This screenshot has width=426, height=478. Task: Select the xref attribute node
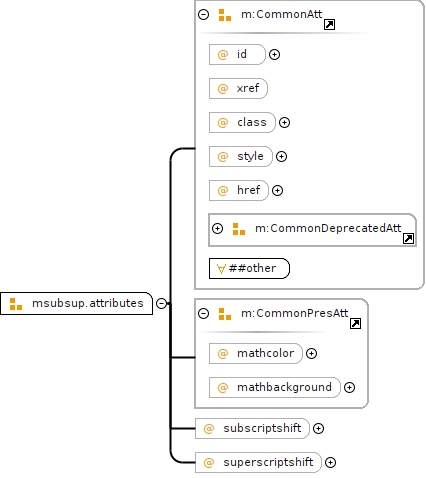[238, 88]
